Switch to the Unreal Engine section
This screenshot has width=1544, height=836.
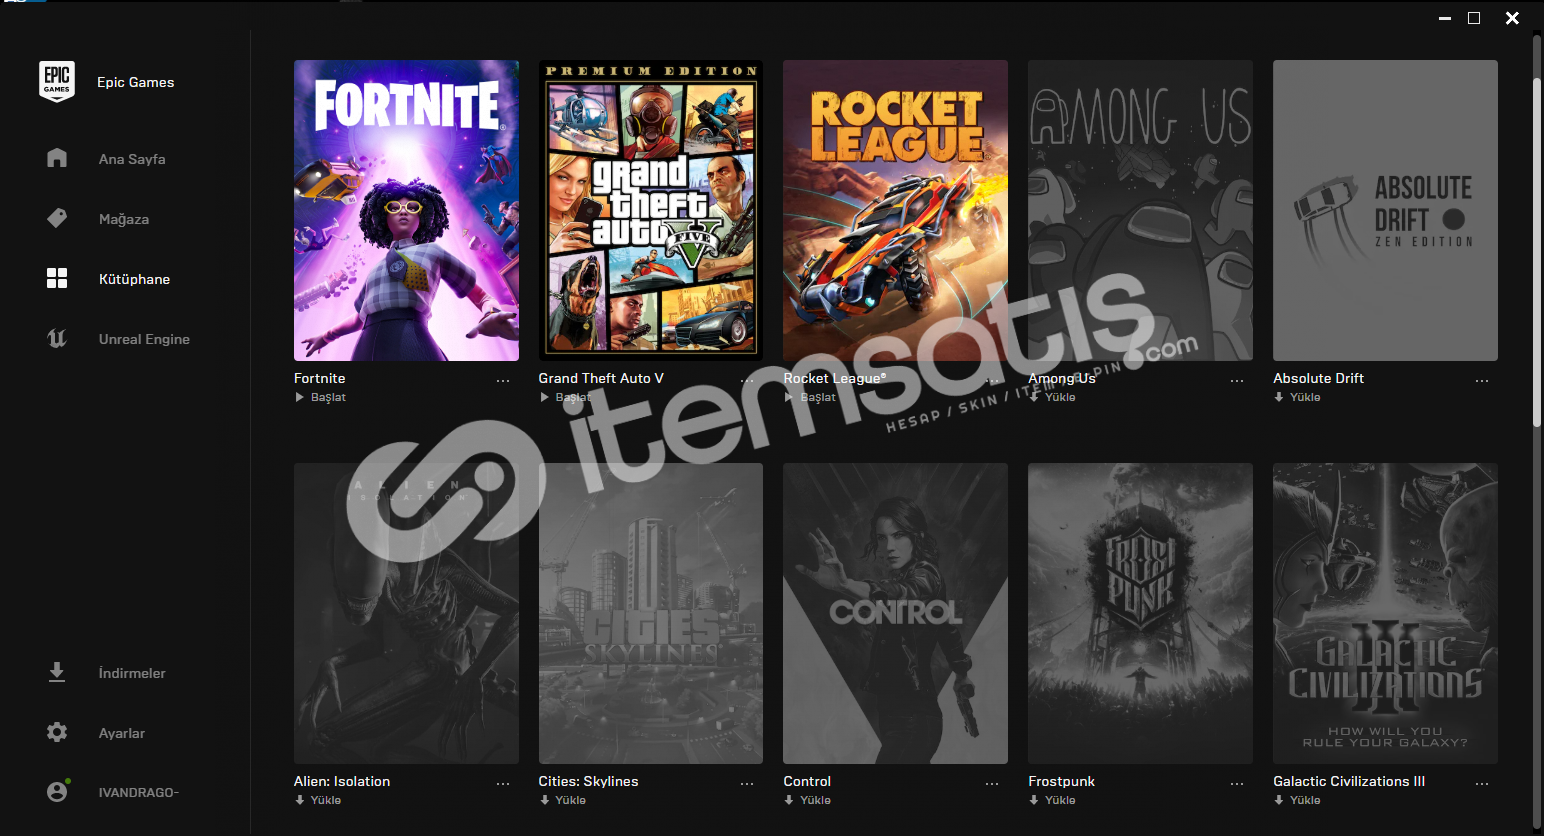(x=144, y=339)
